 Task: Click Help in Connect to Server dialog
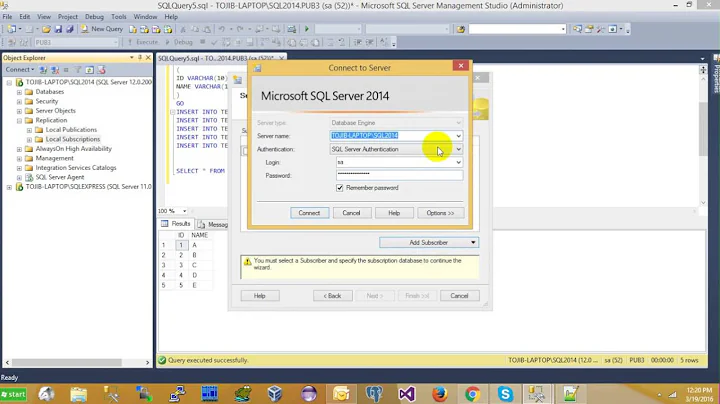click(394, 213)
